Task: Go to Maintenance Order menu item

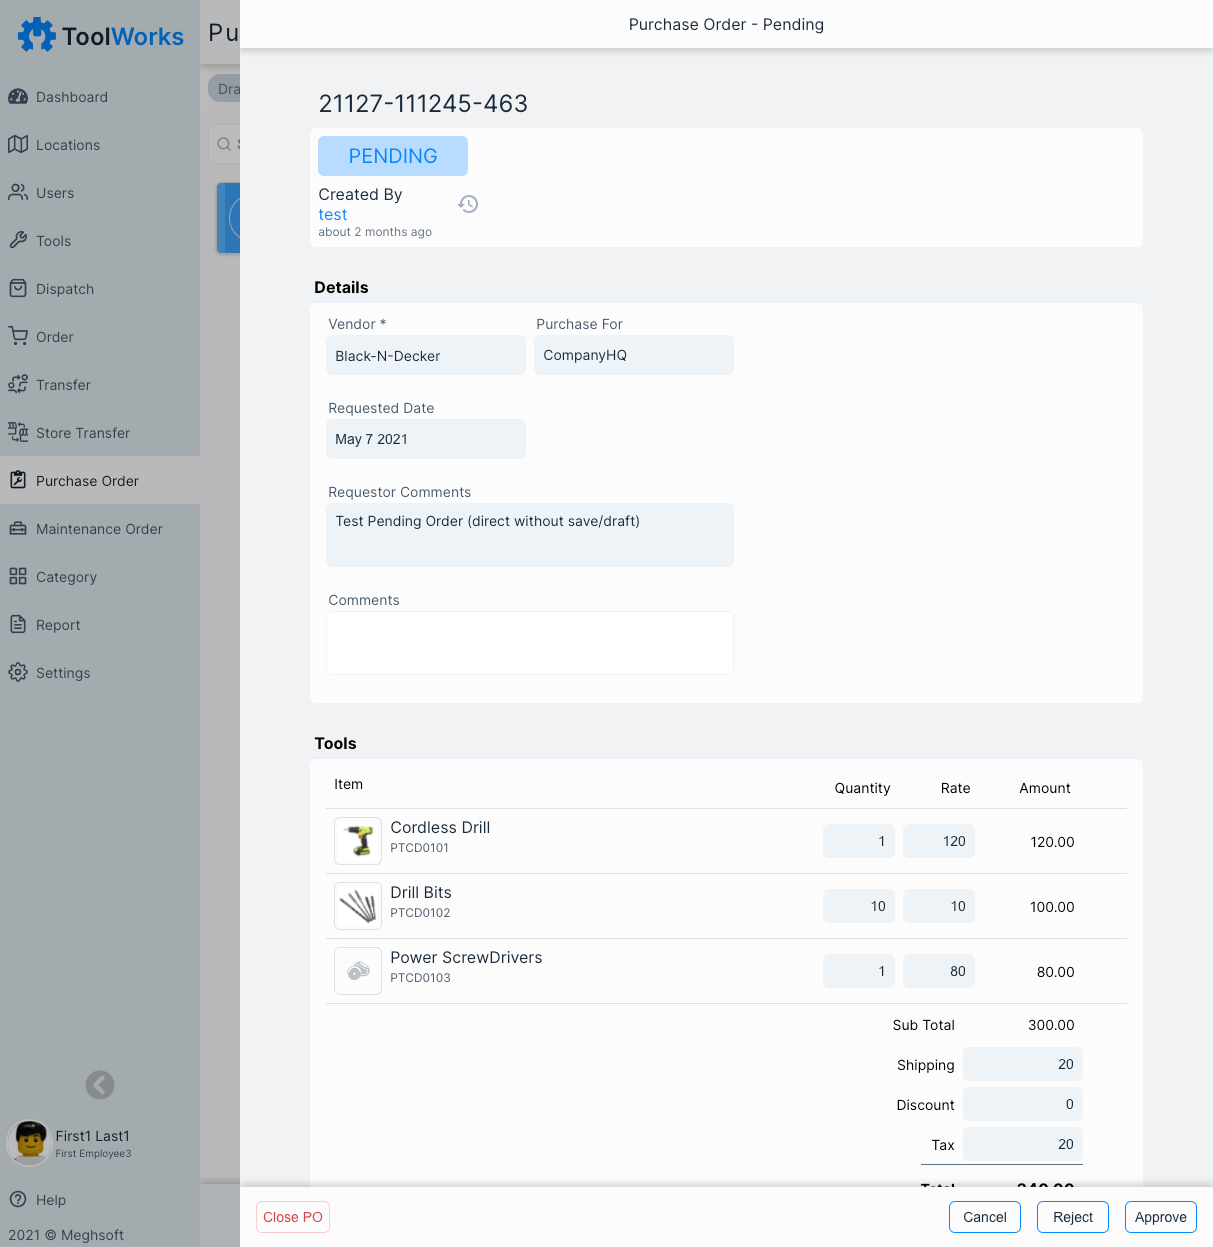Action: click(99, 529)
